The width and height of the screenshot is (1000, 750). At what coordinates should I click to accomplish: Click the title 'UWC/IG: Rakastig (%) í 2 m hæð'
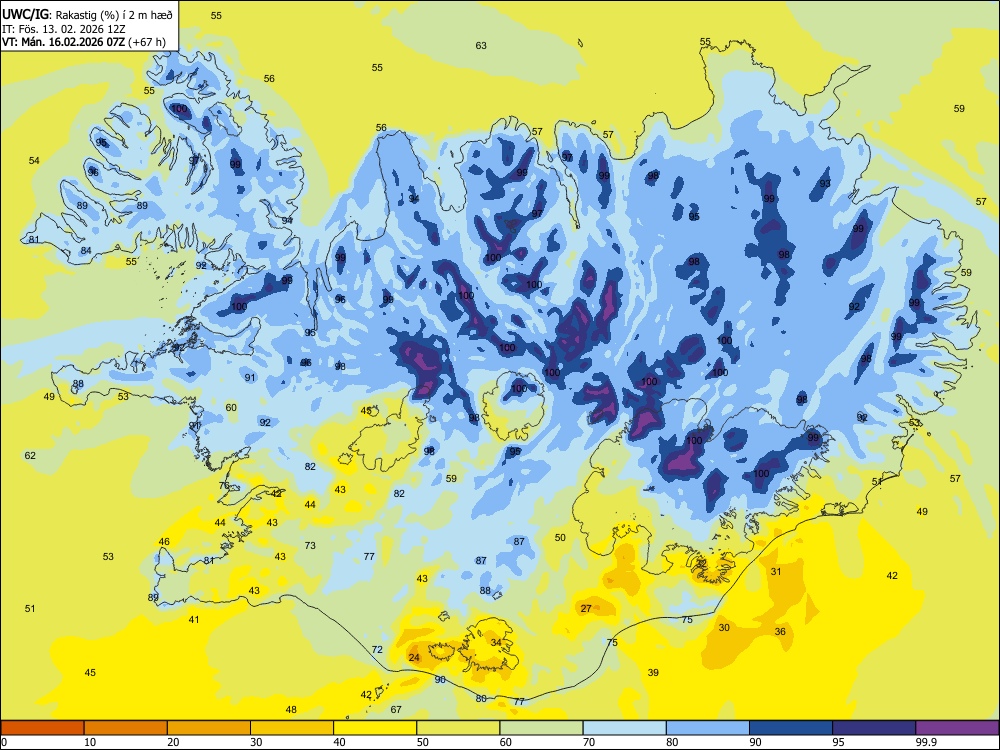[87, 14]
